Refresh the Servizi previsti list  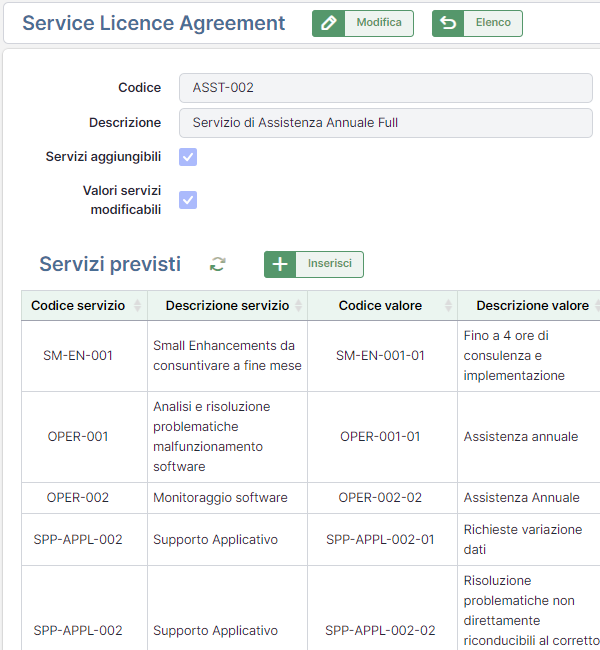pyautogui.click(x=217, y=264)
